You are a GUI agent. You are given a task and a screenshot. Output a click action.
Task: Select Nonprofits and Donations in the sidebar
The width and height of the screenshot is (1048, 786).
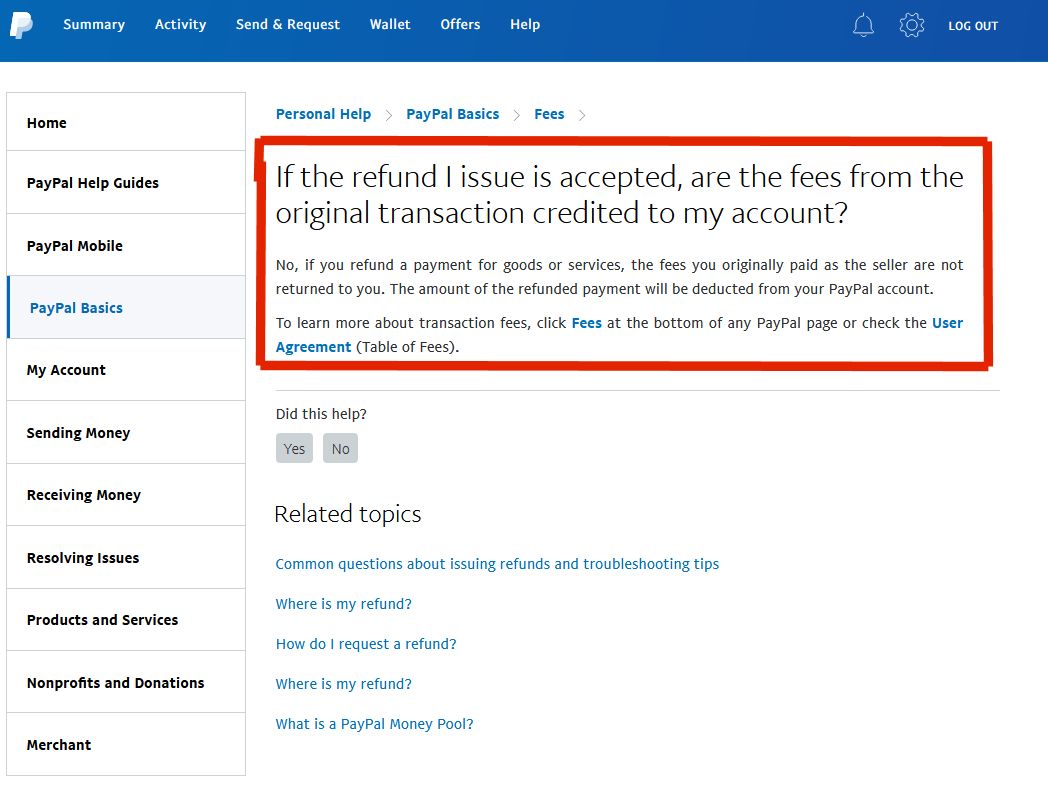click(x=126, y=682)
